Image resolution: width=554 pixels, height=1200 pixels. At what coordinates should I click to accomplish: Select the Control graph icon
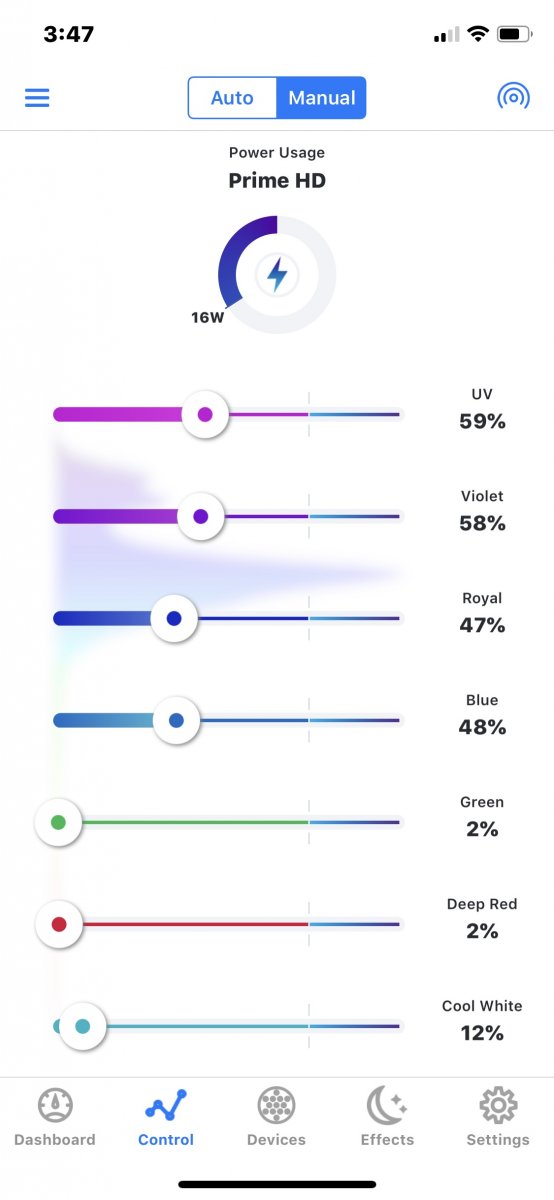tap(166, 1106)
